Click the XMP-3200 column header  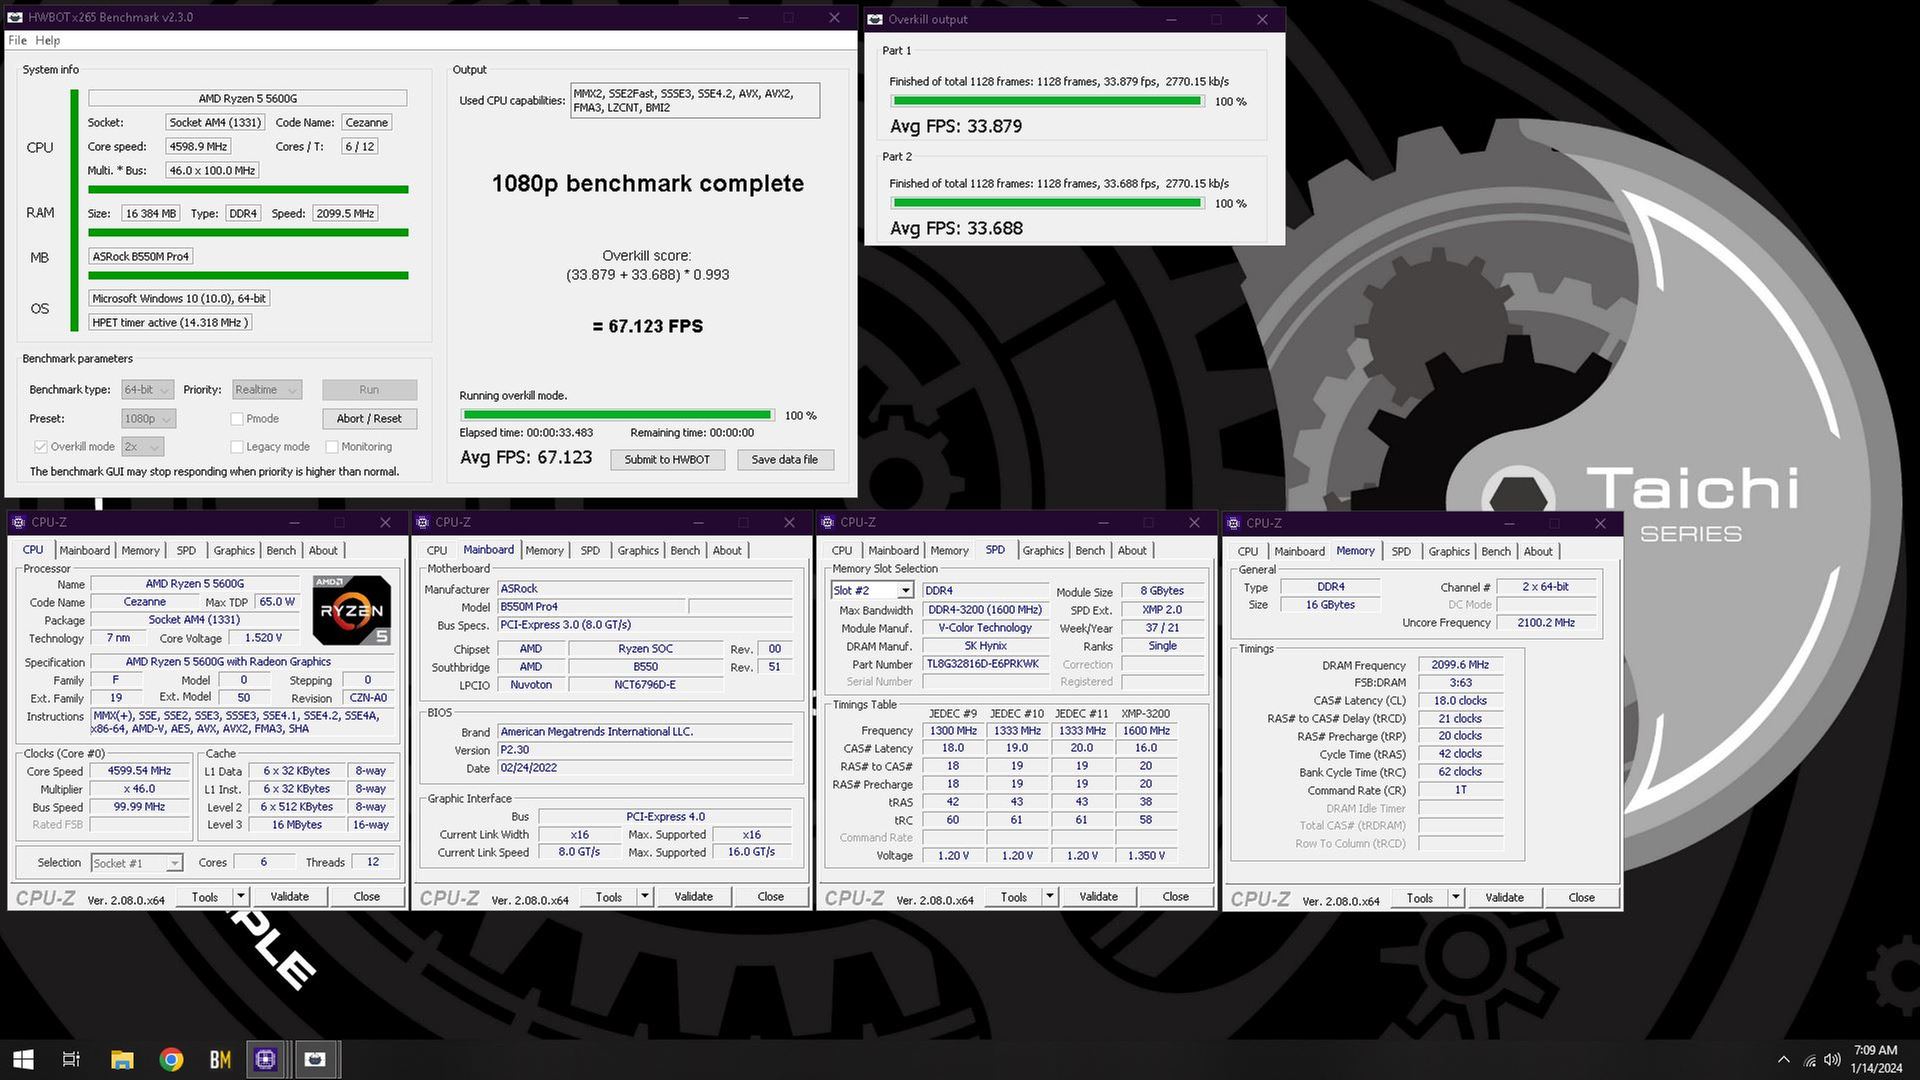1145,714
